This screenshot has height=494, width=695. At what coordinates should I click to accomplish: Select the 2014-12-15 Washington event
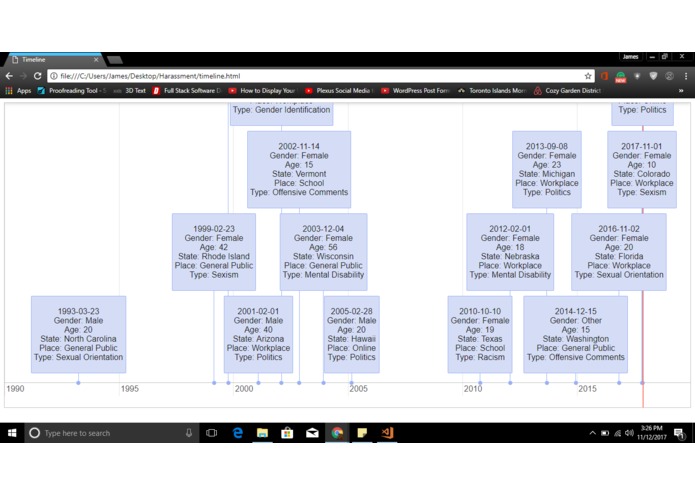[x=576, y=335]
